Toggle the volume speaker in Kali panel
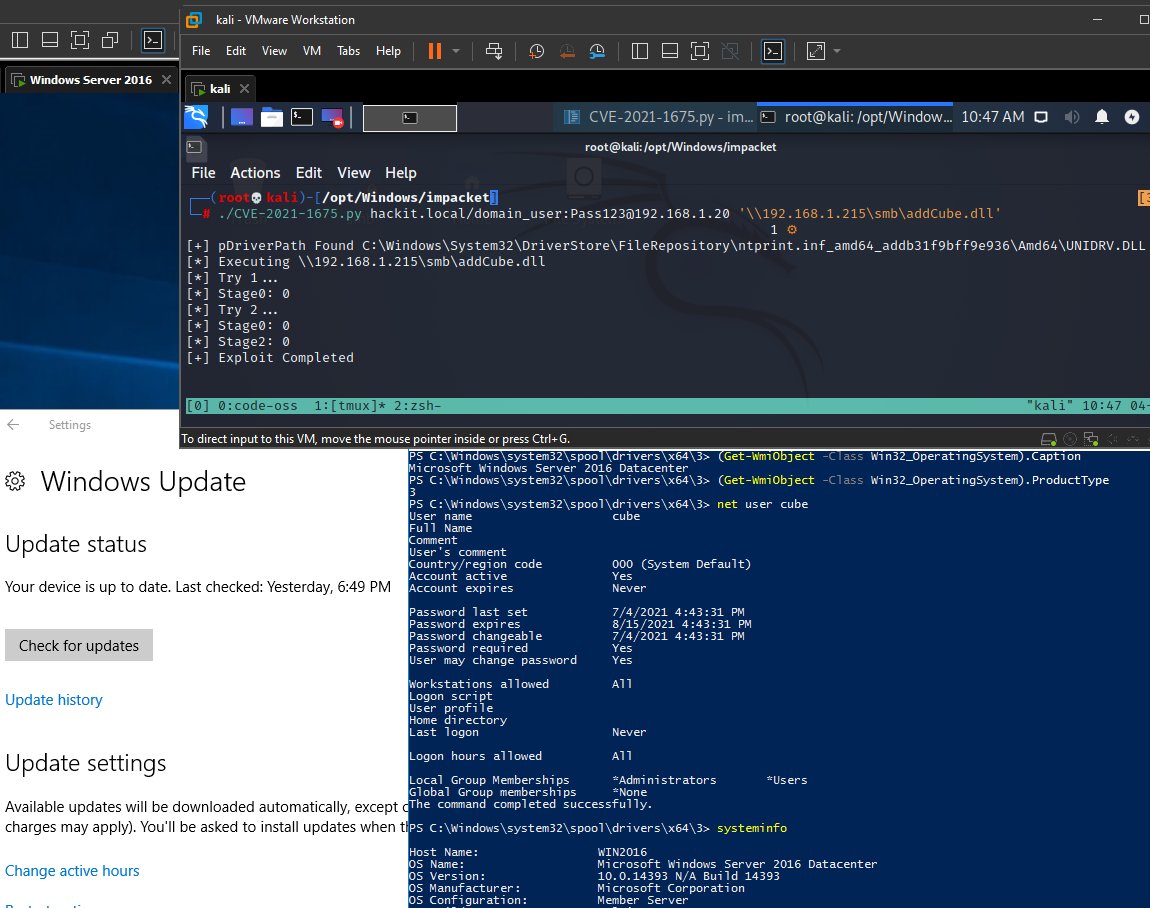The width and height of the screenshot is (1150, 908). (1072, 117)
